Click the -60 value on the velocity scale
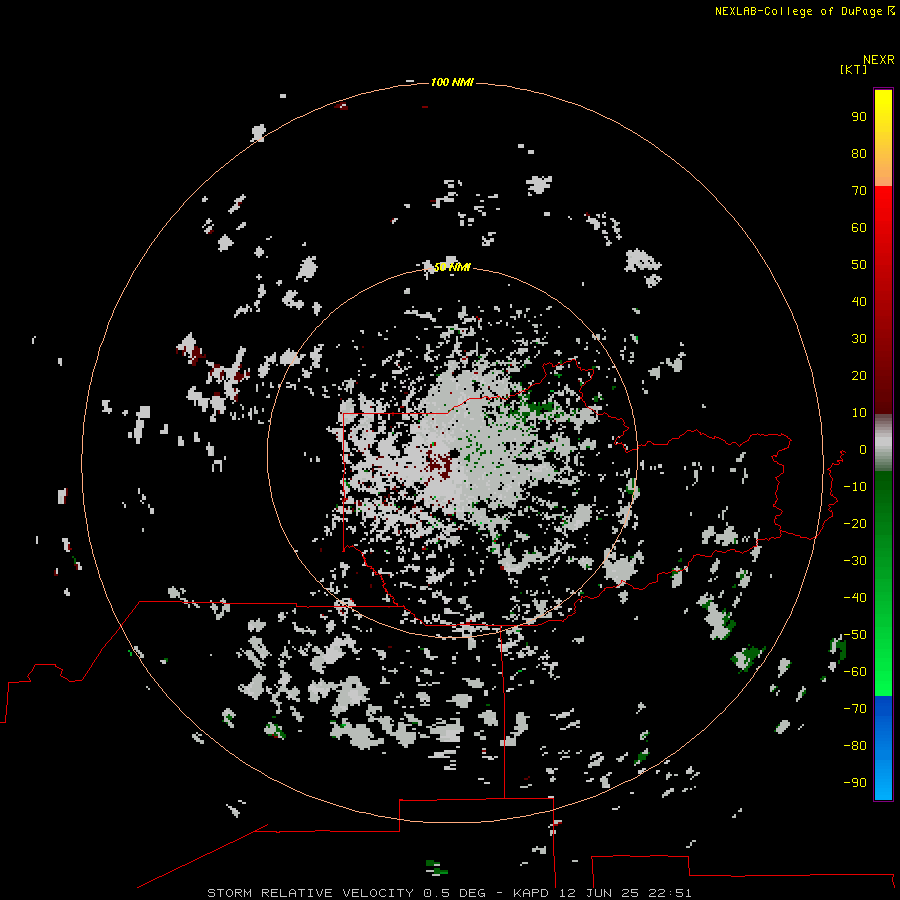 pyautogui.click(x=855, y=672)
